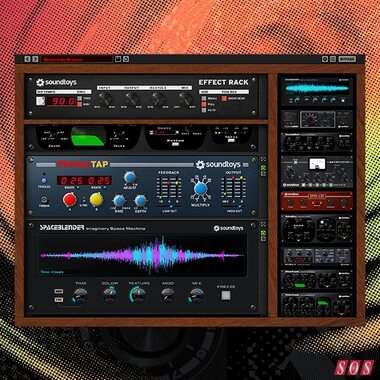Click the upper small mode button left of Time knob
Image resolution: width=380 pixels, height=380 pixels.
[59, 292]
